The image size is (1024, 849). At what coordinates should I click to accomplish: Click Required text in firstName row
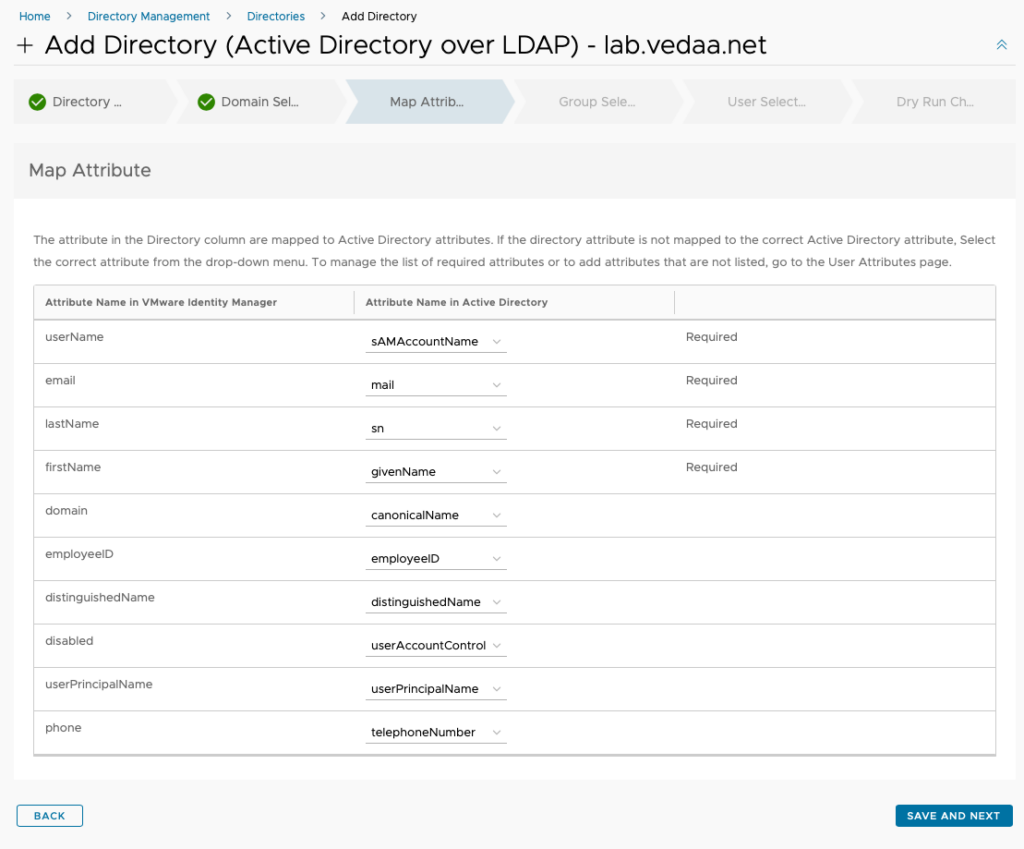(711, 467)
